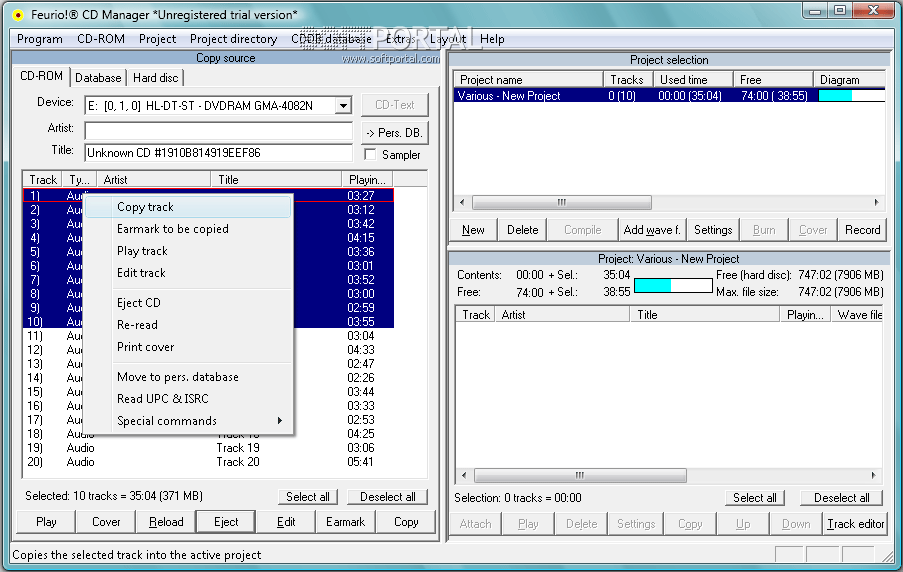Click the Artist input field
The height and width of the screenshot is (572, 903).
(x=218, y=131)
